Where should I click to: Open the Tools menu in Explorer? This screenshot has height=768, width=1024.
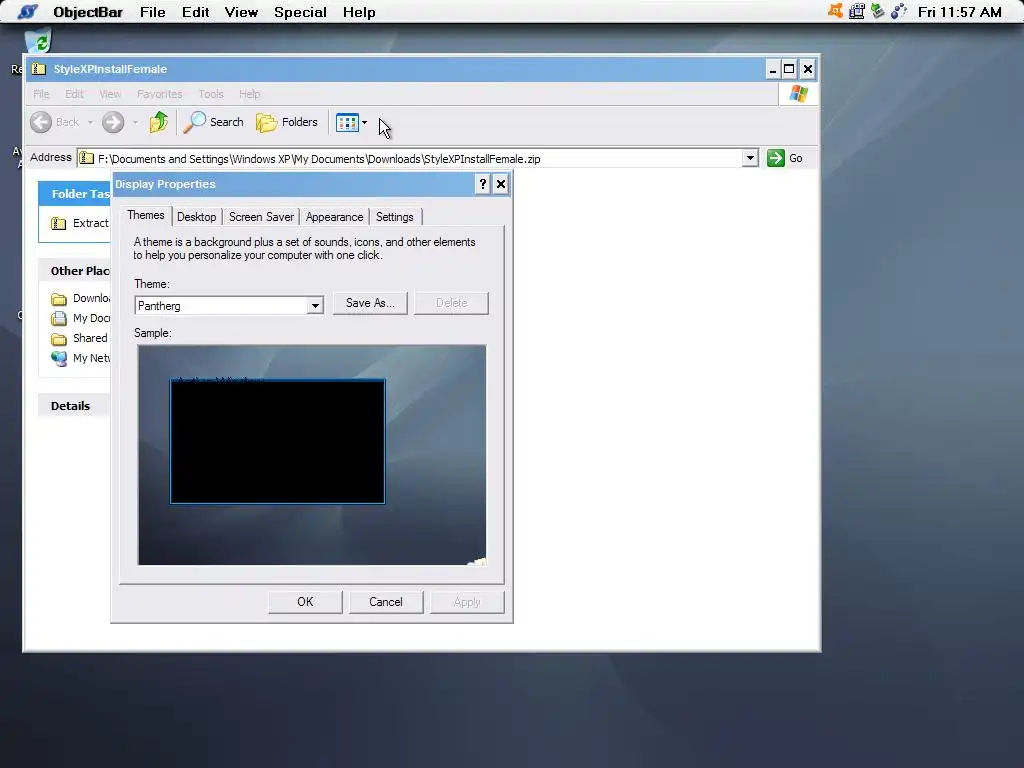pos(211,94)
